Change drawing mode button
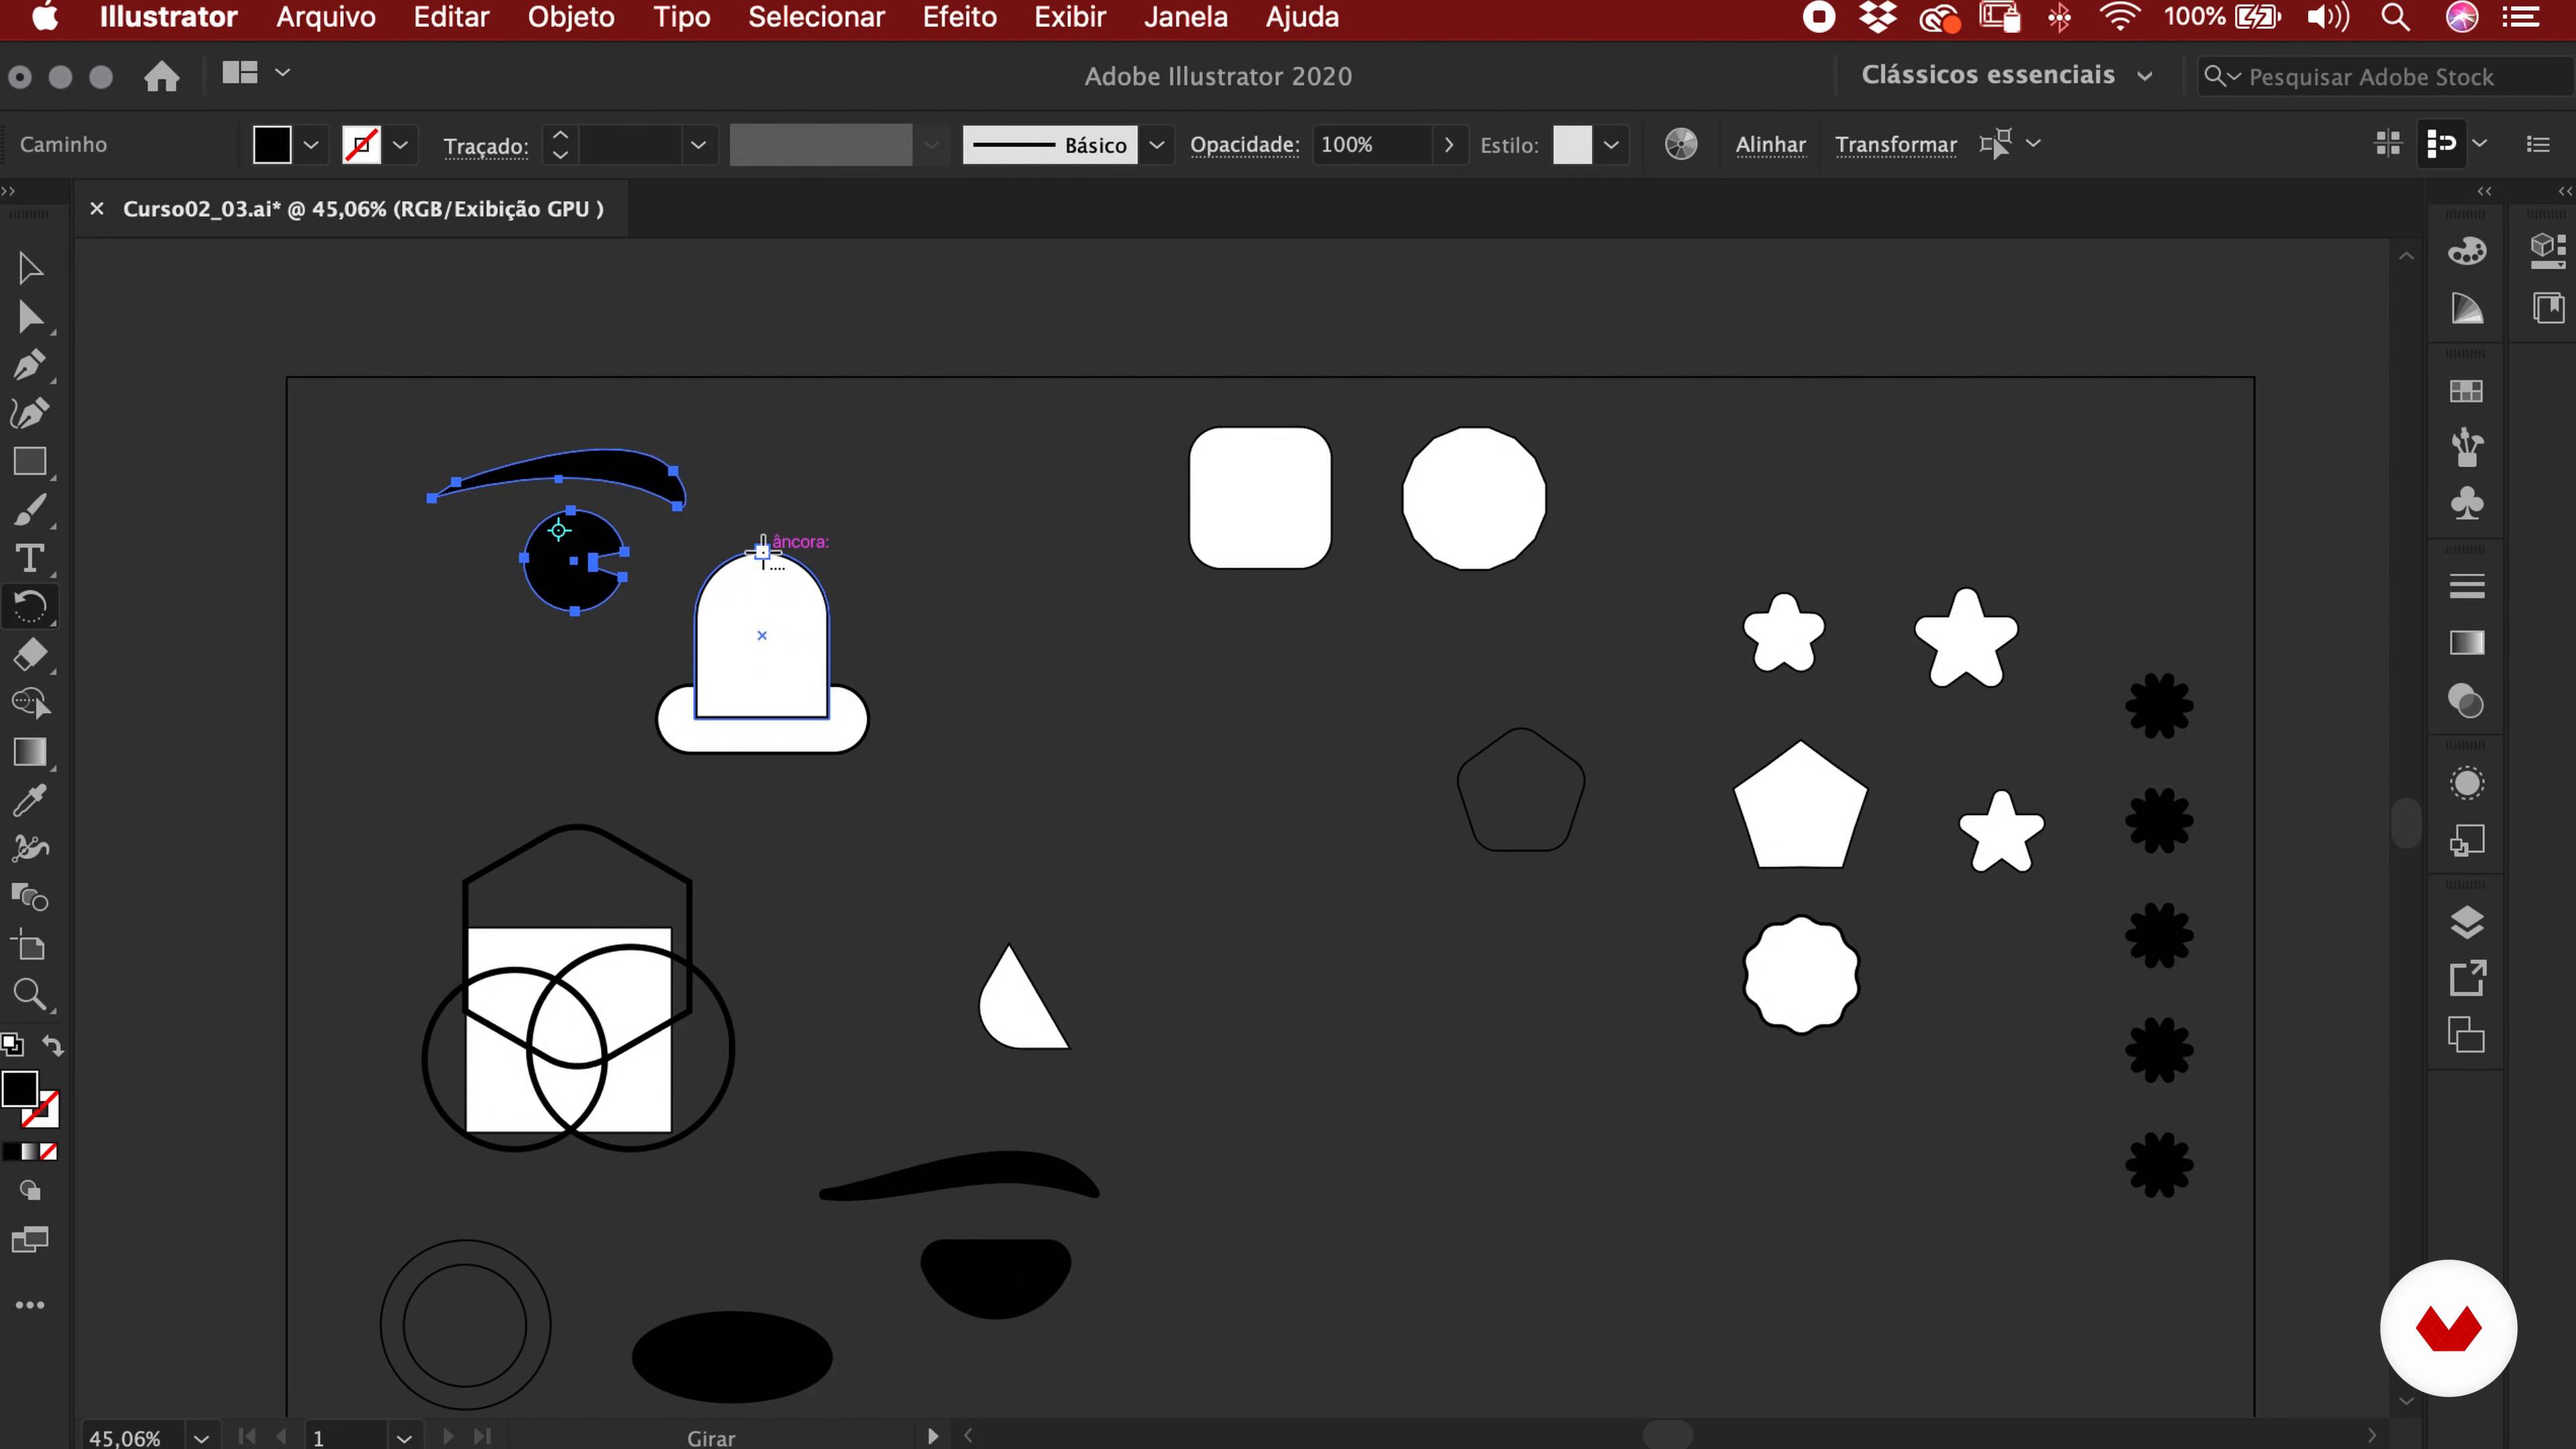2576x1449 pixels. pyautogui.click(x=29, y=1191)
